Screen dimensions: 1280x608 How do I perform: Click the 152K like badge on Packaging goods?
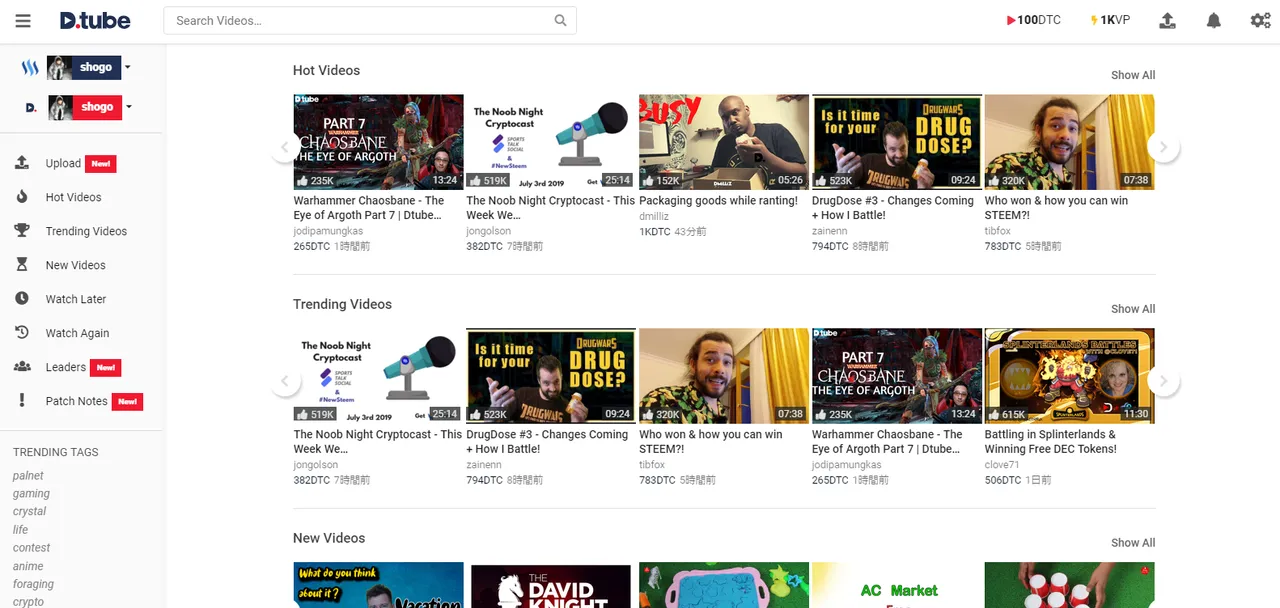click(662, 181)
